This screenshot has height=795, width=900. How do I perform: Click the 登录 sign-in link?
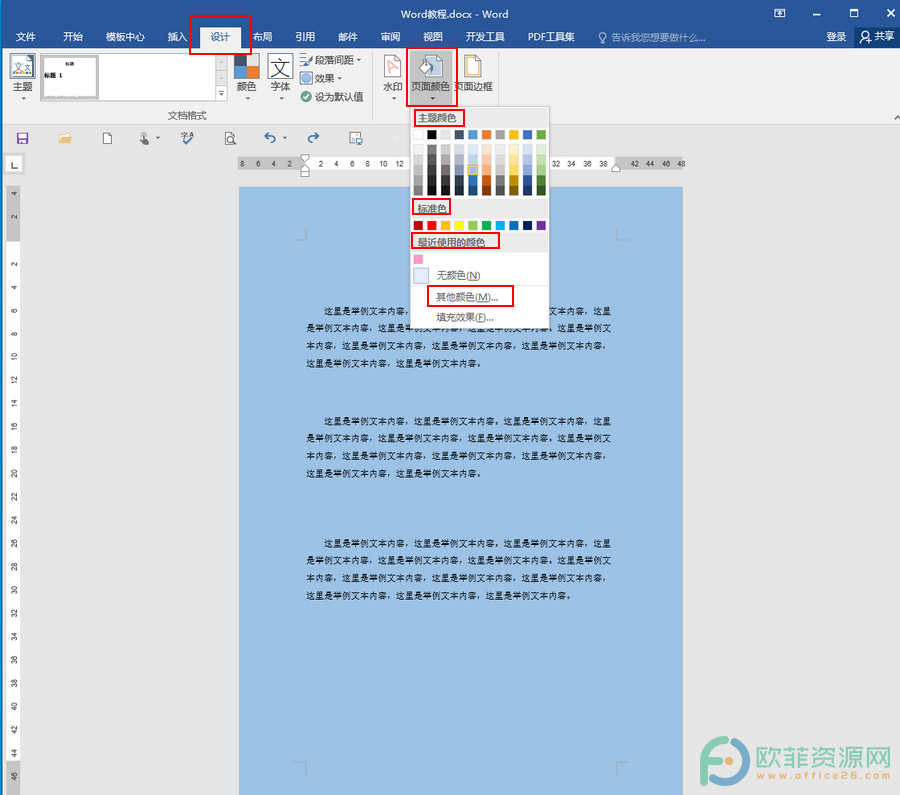[x=836, y=37]
